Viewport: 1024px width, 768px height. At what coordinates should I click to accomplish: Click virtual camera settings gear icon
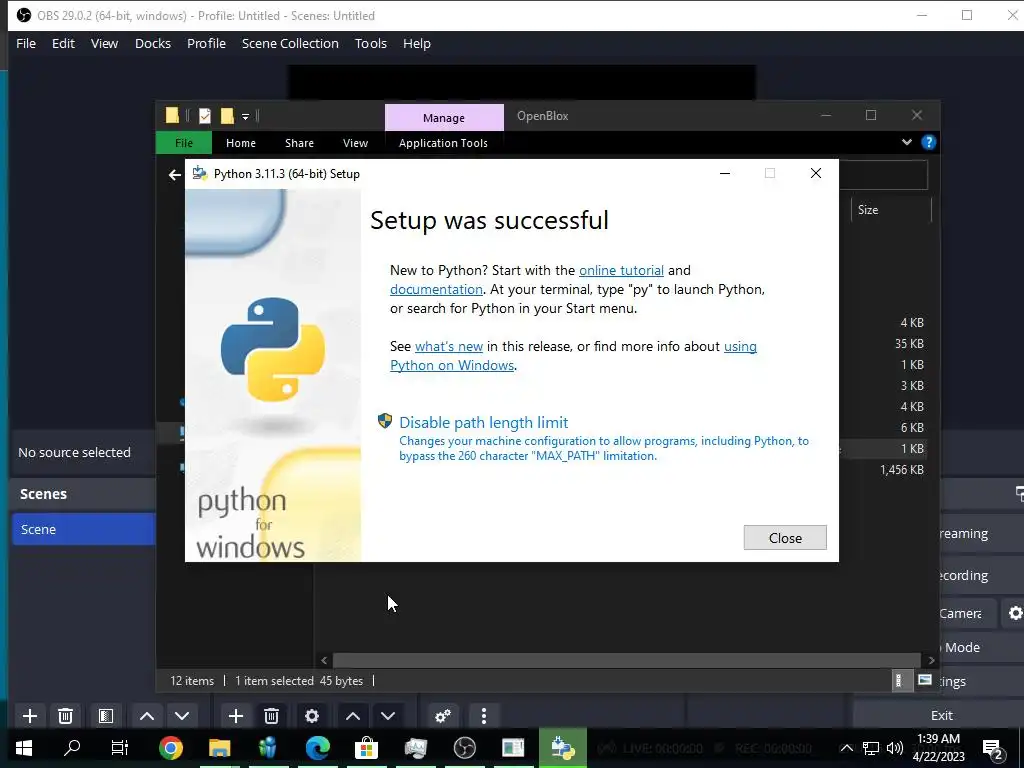(1015, 613)
